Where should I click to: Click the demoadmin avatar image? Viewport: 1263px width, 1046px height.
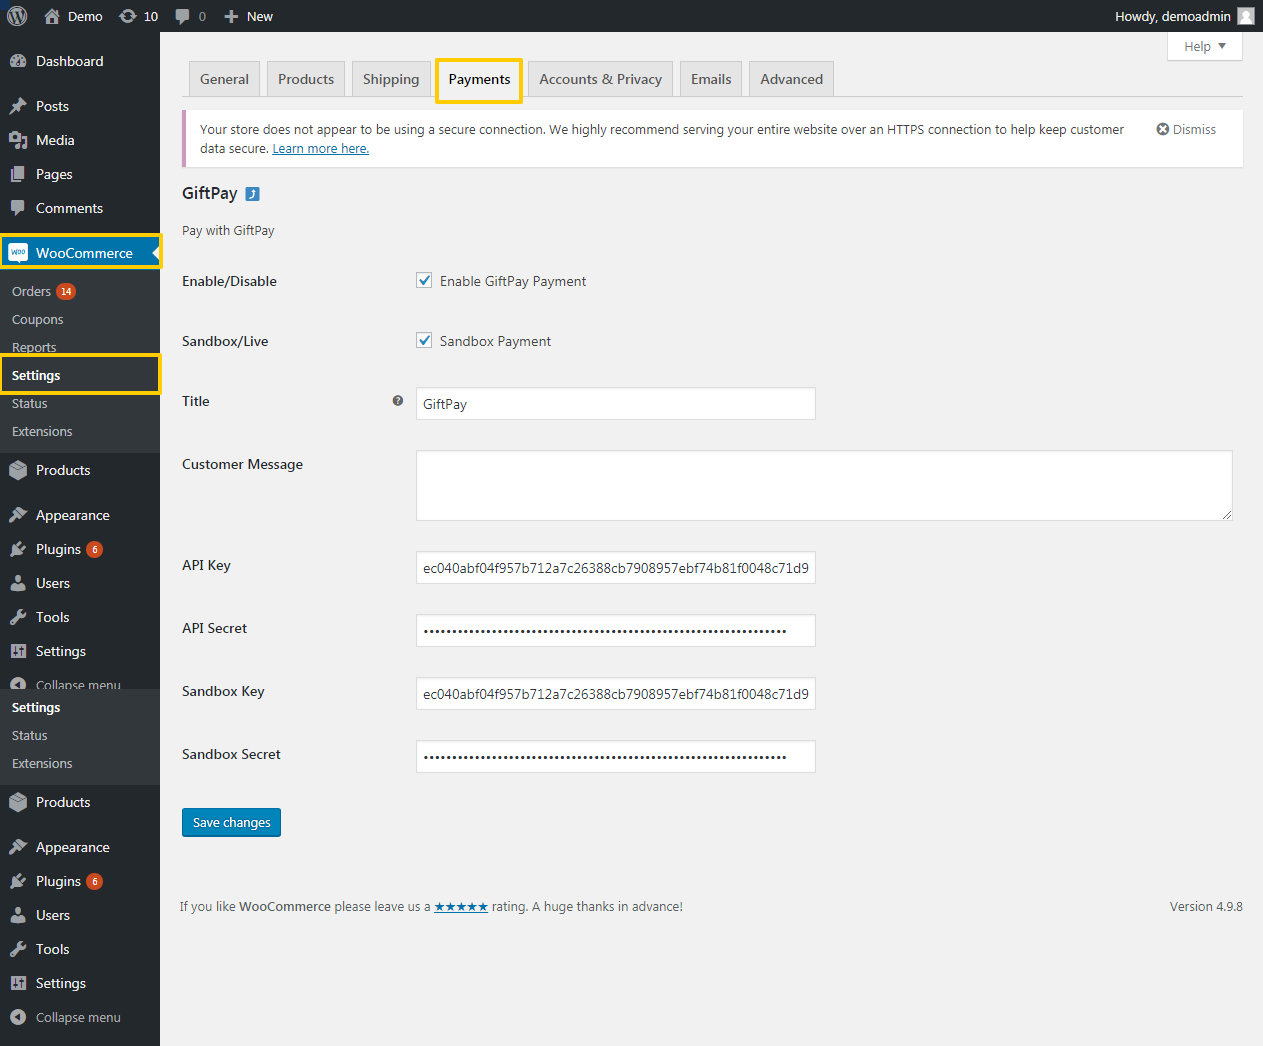pos(1246,16)
